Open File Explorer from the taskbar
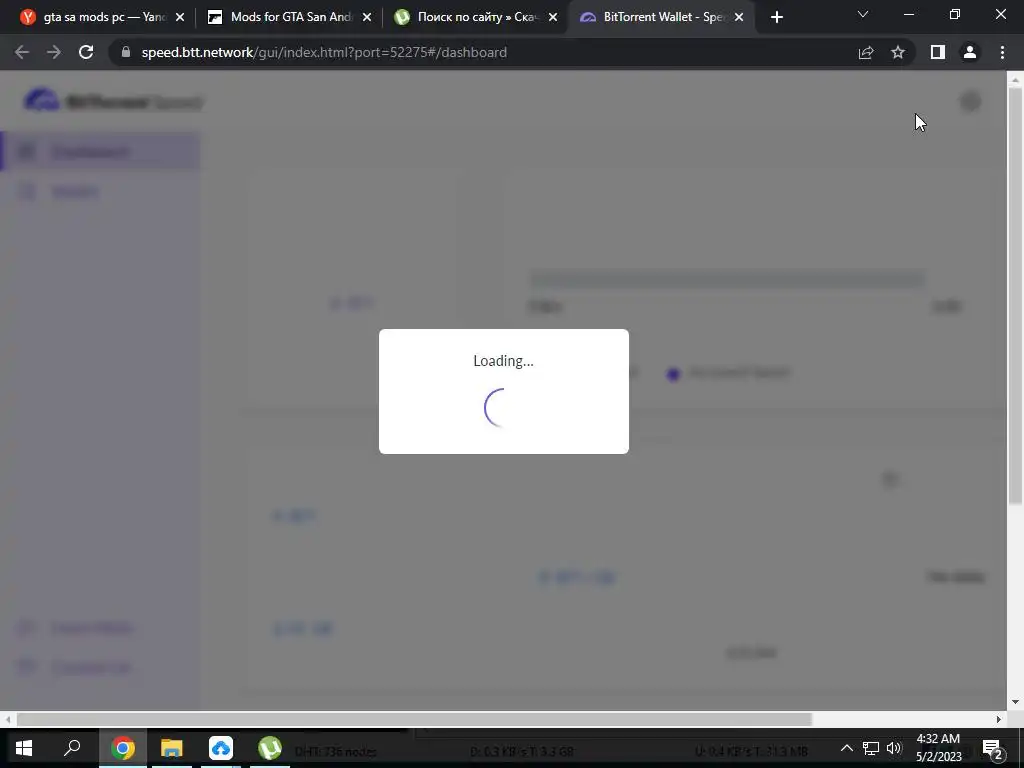The image size is (1024, 768). click(172, 748)
